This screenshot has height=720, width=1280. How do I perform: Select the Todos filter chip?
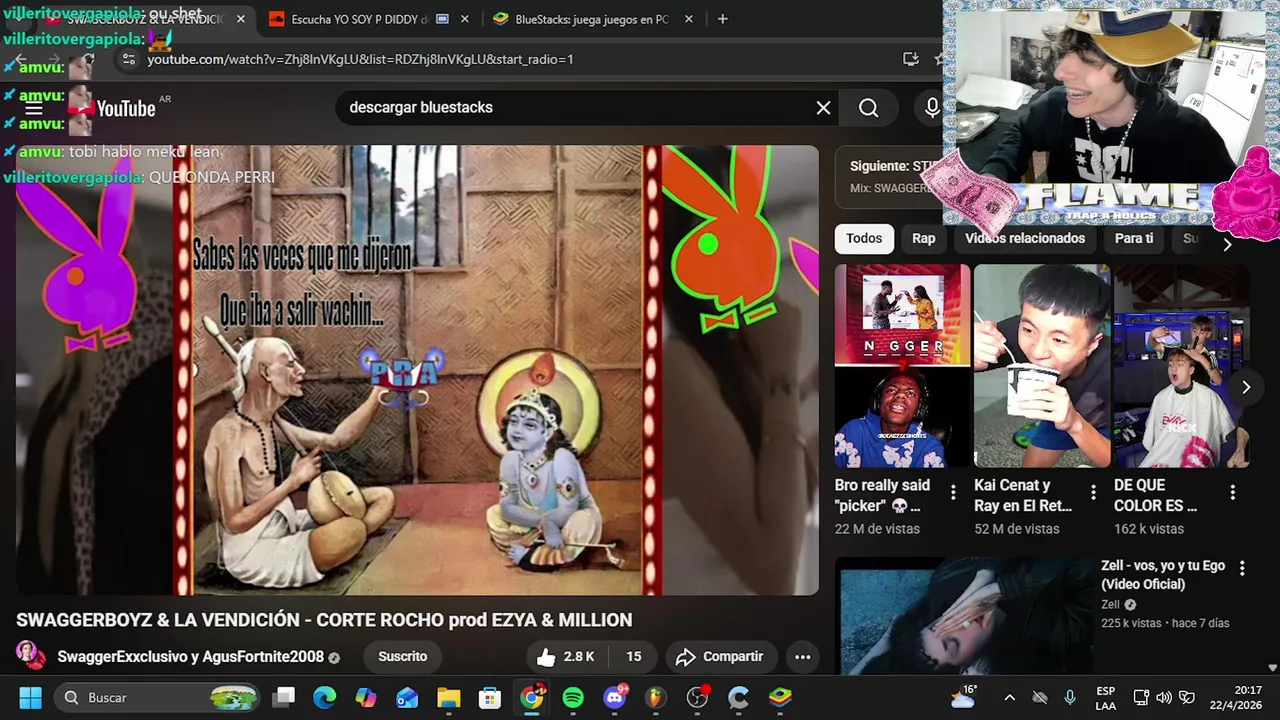[864, 238]
